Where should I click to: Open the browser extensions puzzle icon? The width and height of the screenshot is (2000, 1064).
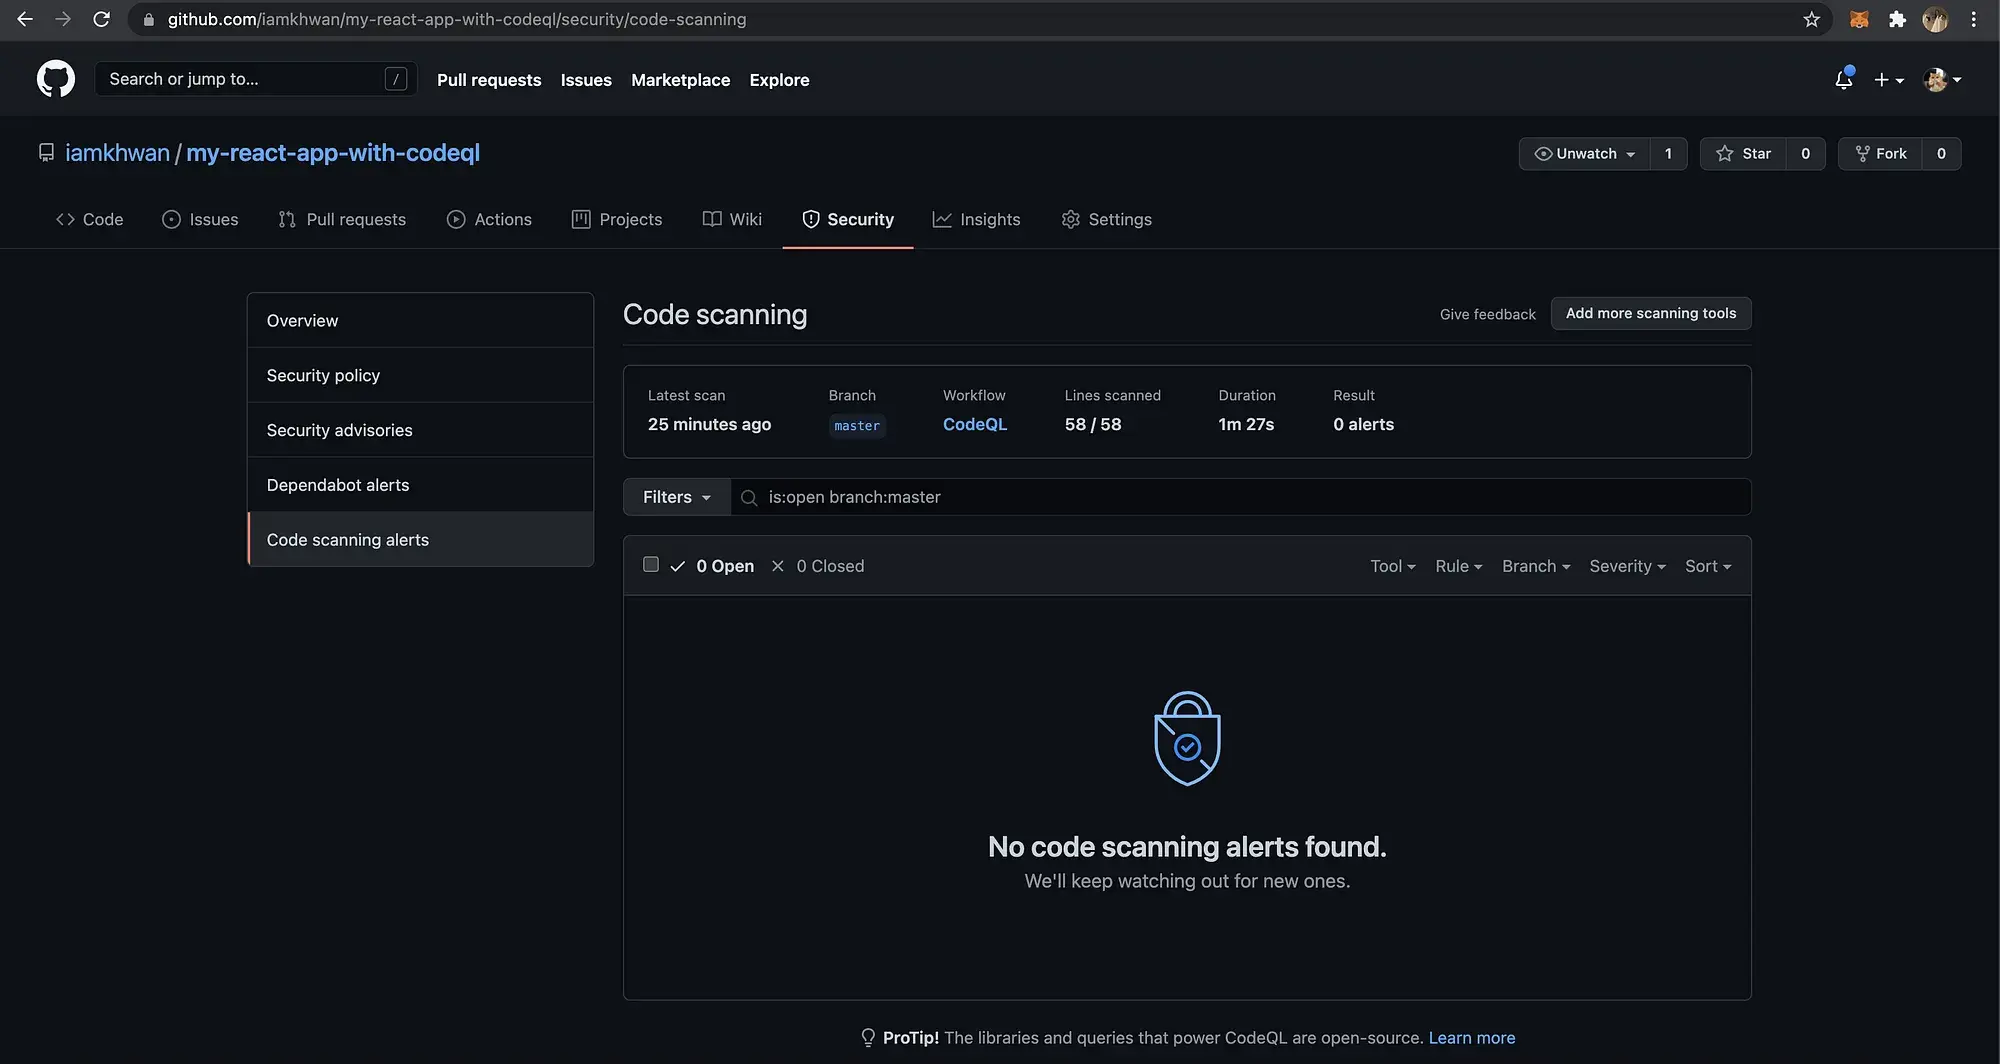1897,19
